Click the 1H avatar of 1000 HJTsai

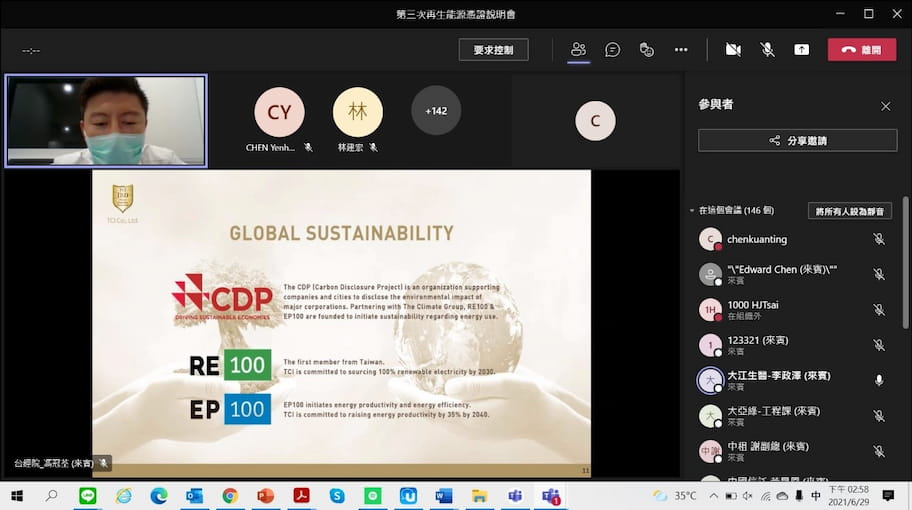click(710, 310)
